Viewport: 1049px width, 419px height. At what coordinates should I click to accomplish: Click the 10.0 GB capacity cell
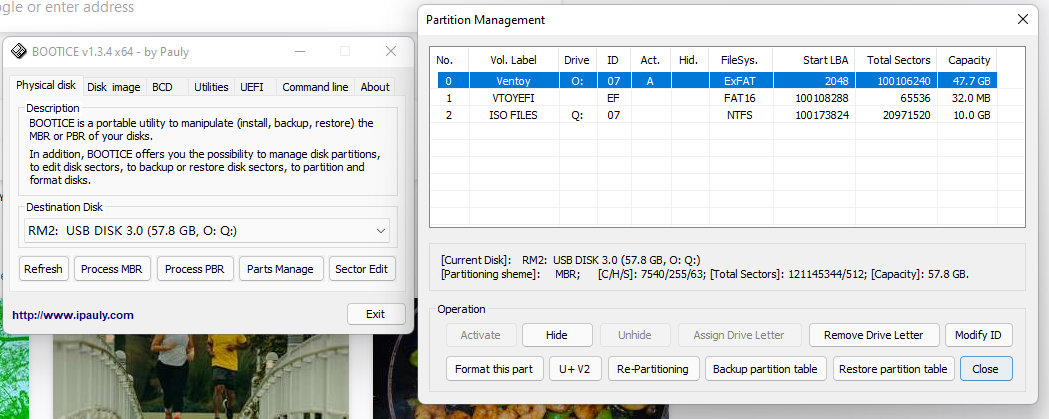pos(967,114)
